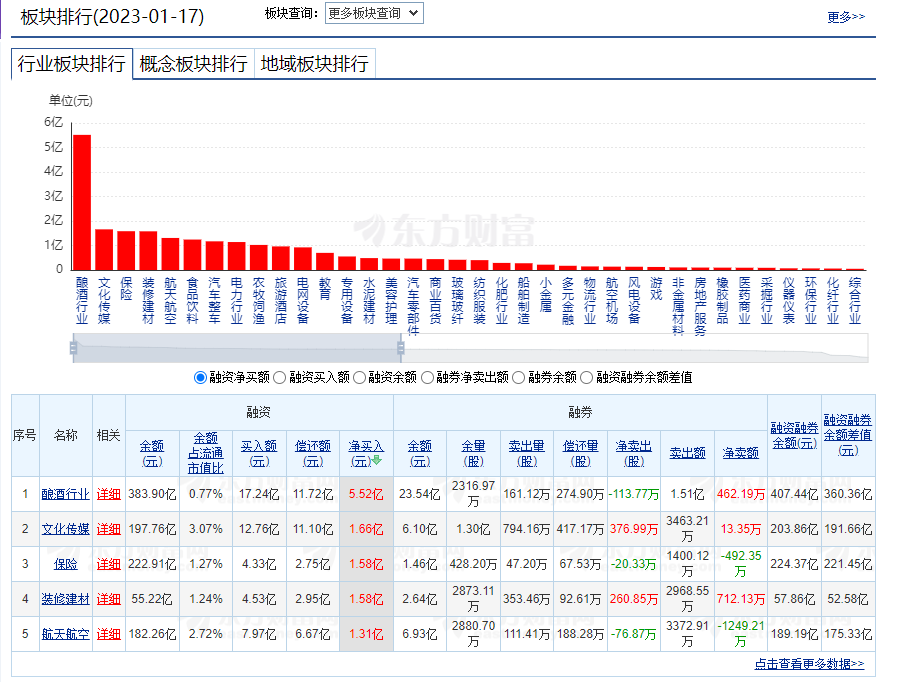Click the tall 酿酒行业 bar in chart

click(82, 200)
